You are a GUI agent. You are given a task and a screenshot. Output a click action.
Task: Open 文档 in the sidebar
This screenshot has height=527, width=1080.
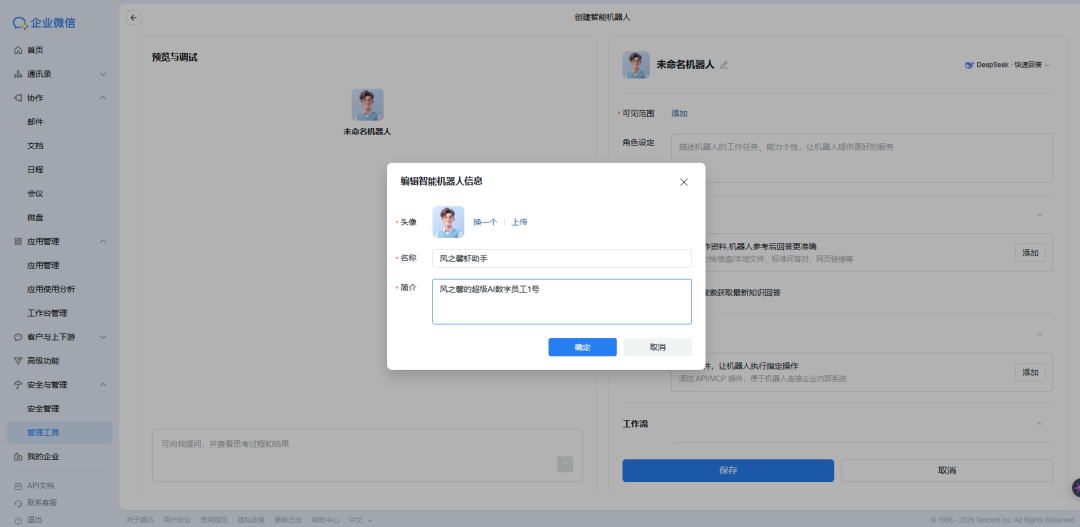coord(36,146)
